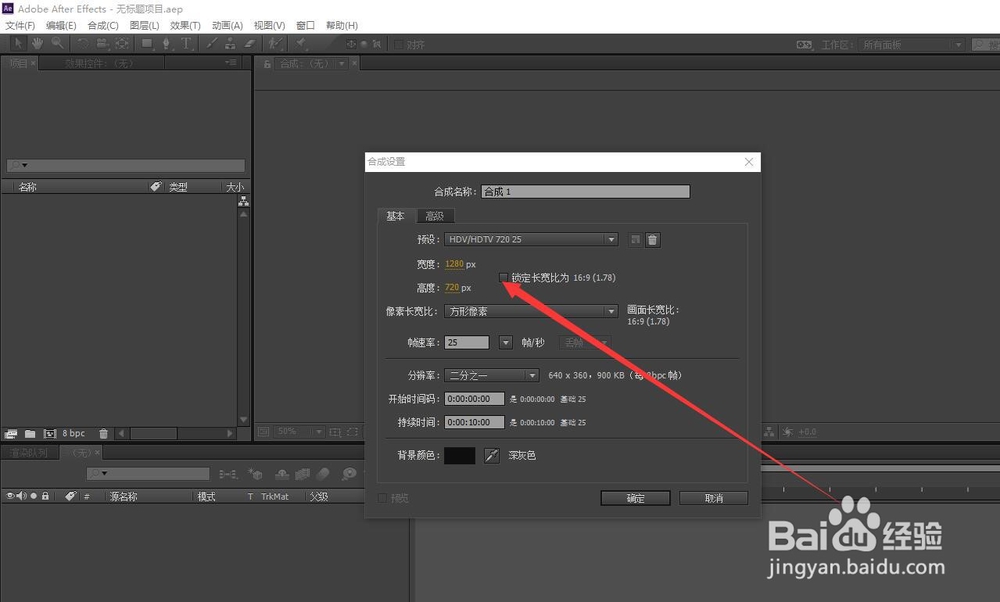Image resolution: width=1000 pixels, height=602 pixels.
Task: Select the Selection arrow tool
Action: (18, 43)
